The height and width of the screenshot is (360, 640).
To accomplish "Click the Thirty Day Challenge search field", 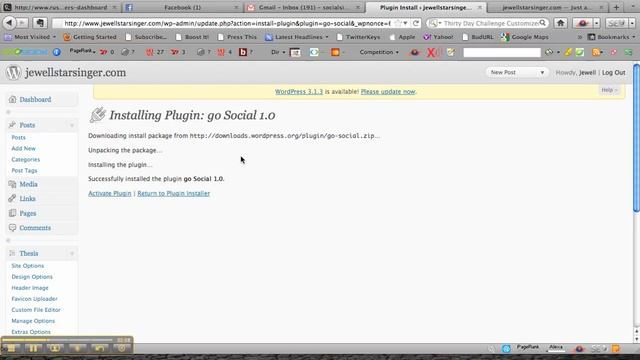I will (491, 23).
